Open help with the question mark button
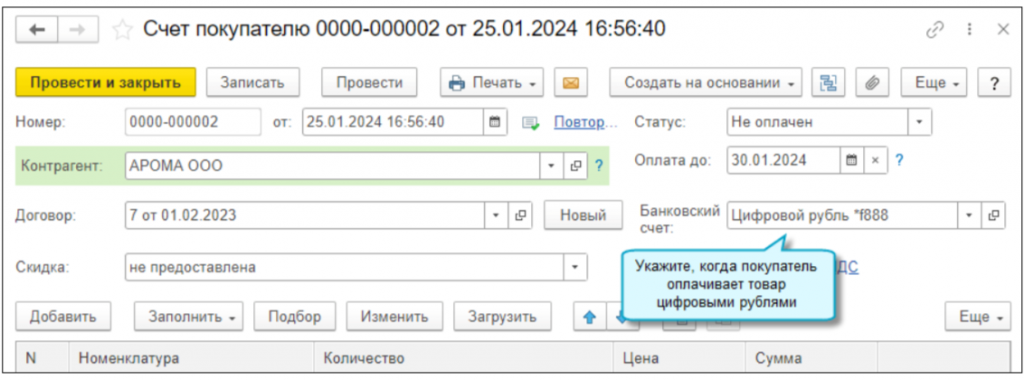This screenshot has width=1024, height=380. tap(995, 83)
